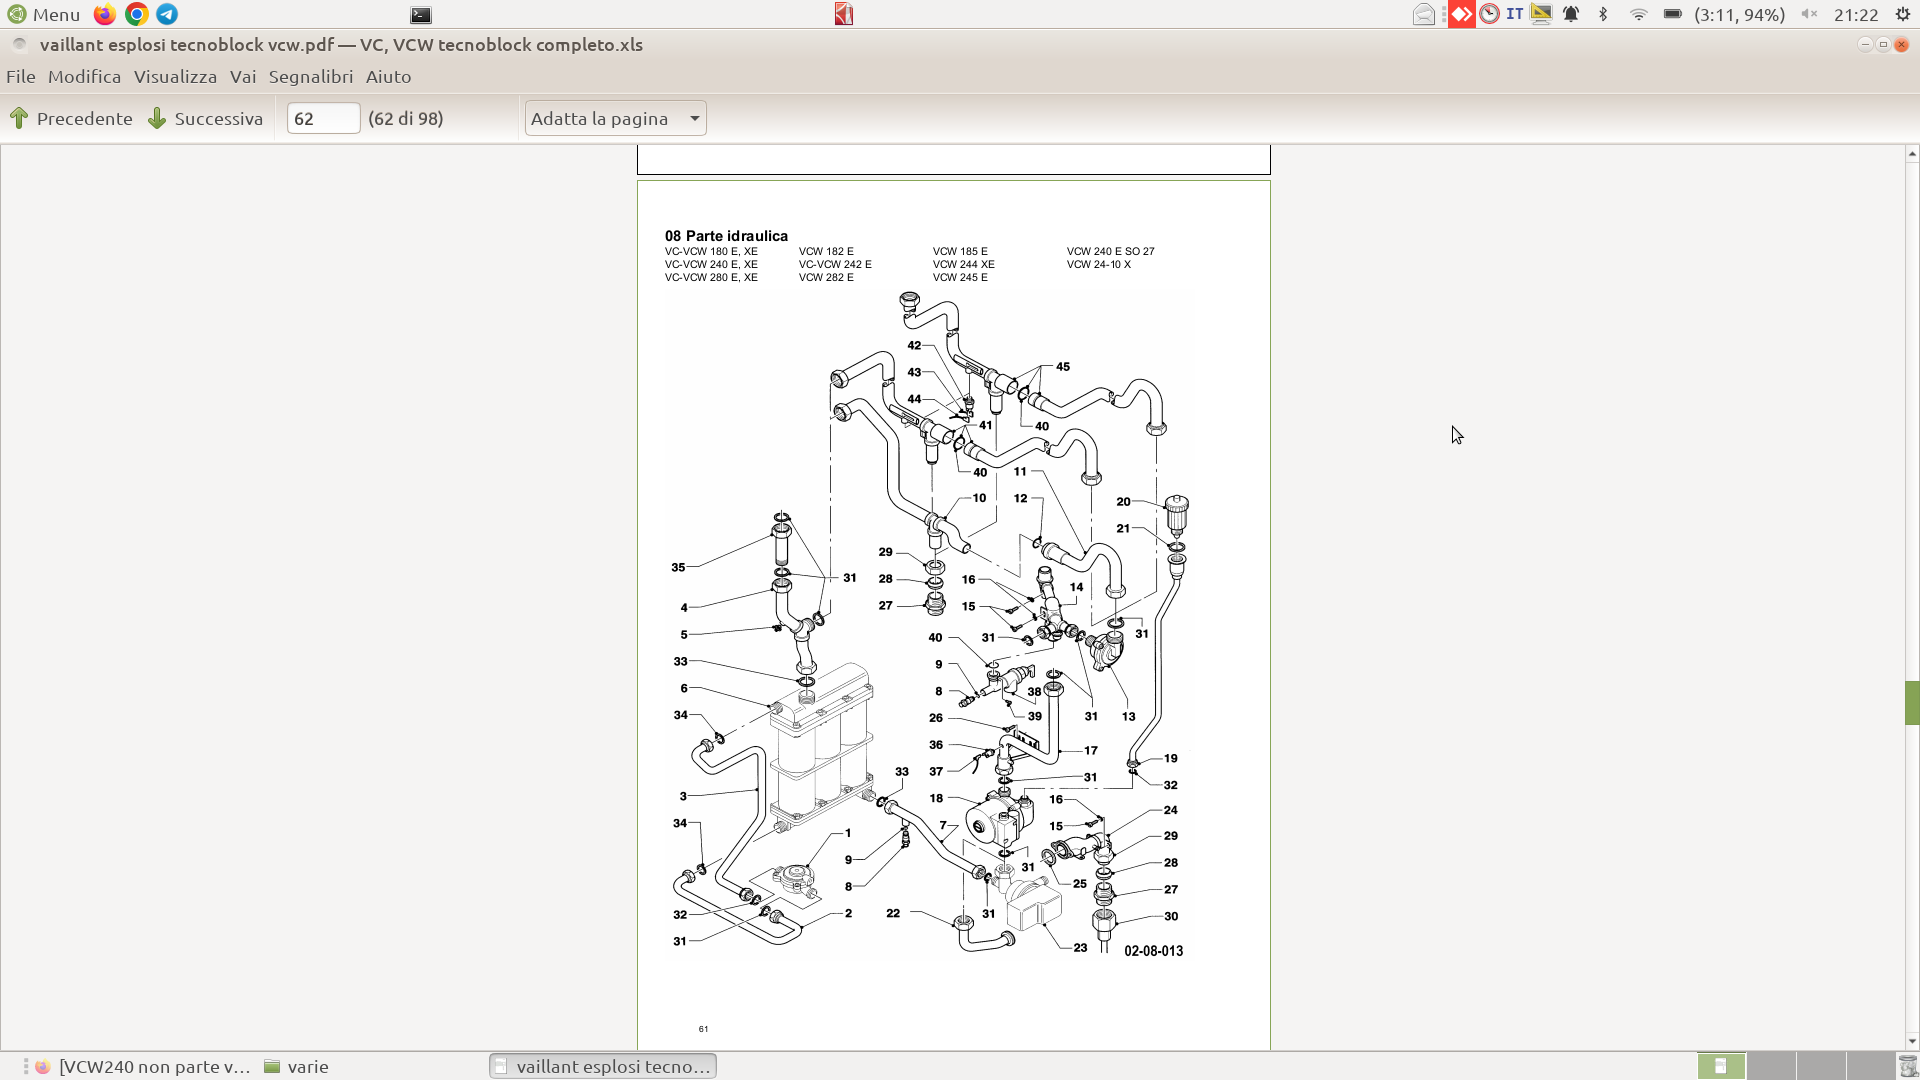Open the Wi-Fi network indicator
This screenshot has width=1920, height=1080.
[x=1638, y=14]
